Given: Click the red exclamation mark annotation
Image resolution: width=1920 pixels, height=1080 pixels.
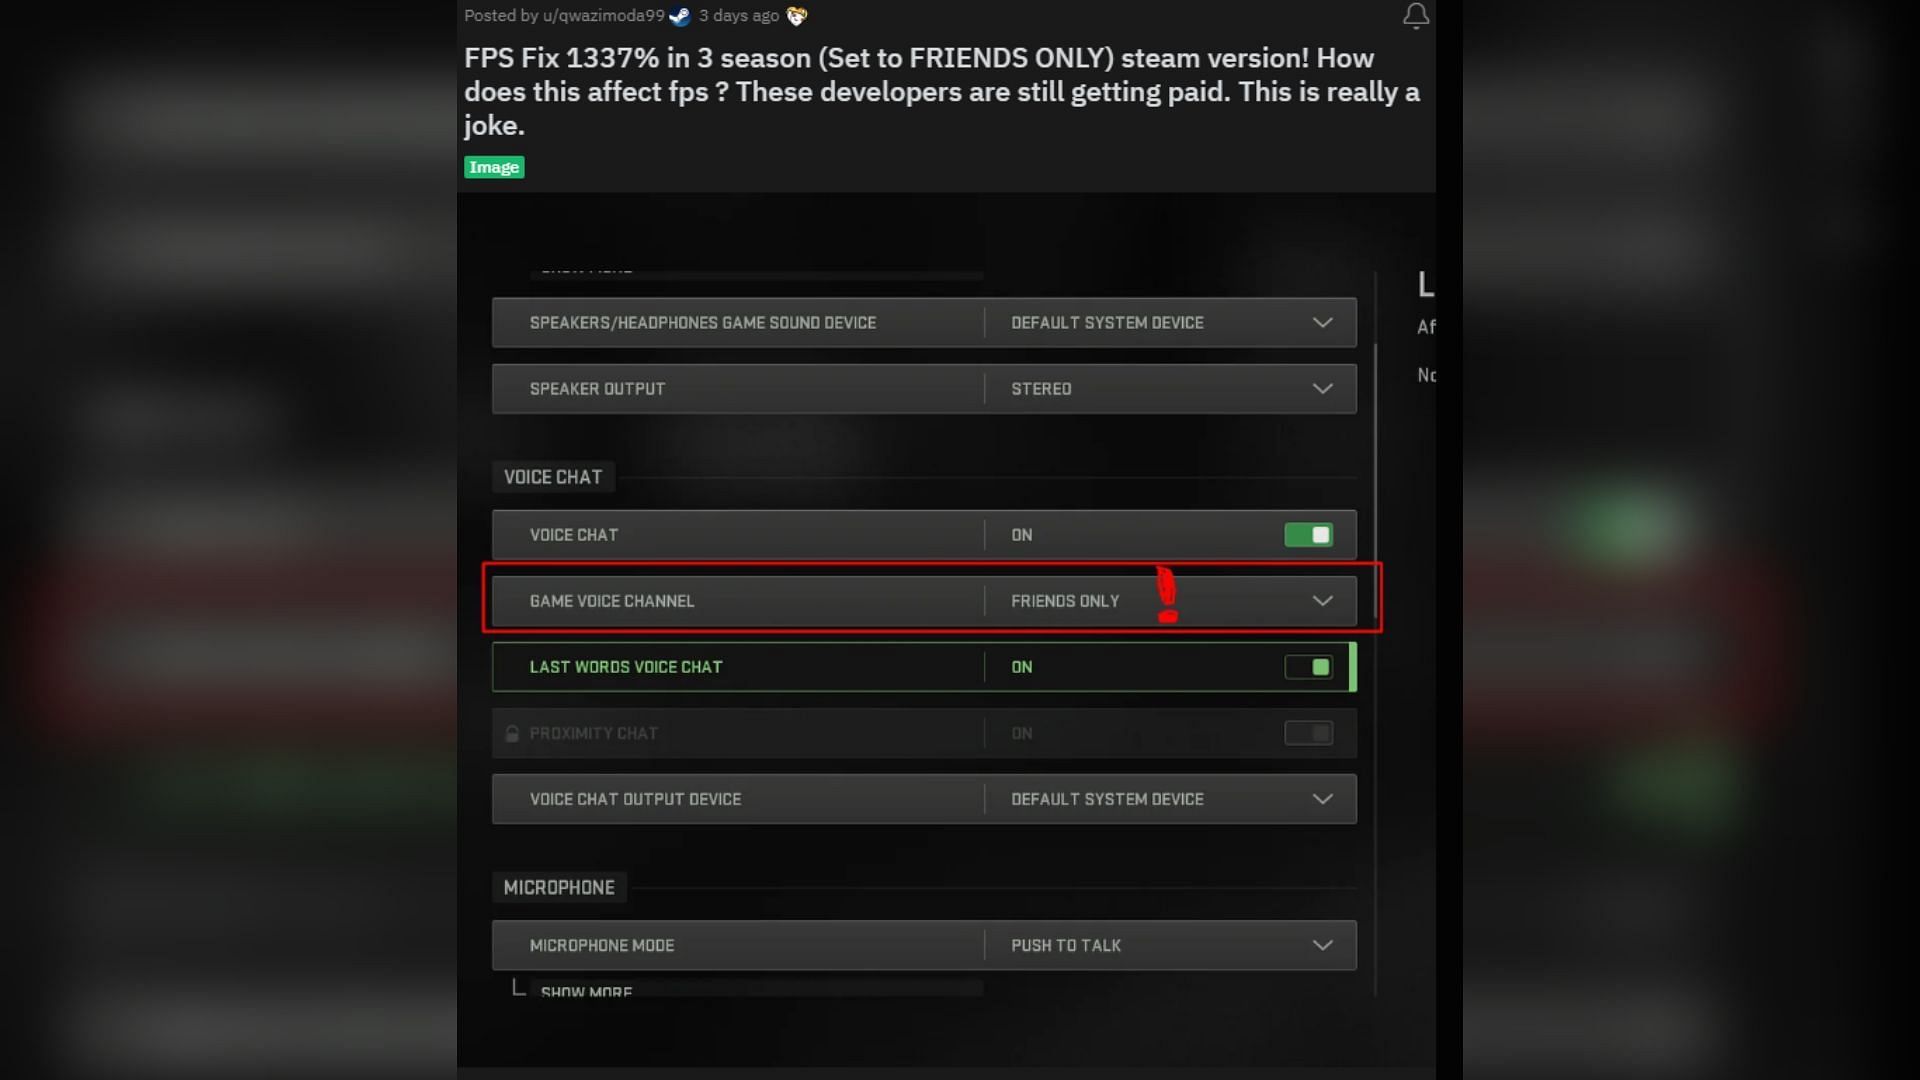Looking at the screenshot, I should pyautogui.click(x=1167, y=595).
